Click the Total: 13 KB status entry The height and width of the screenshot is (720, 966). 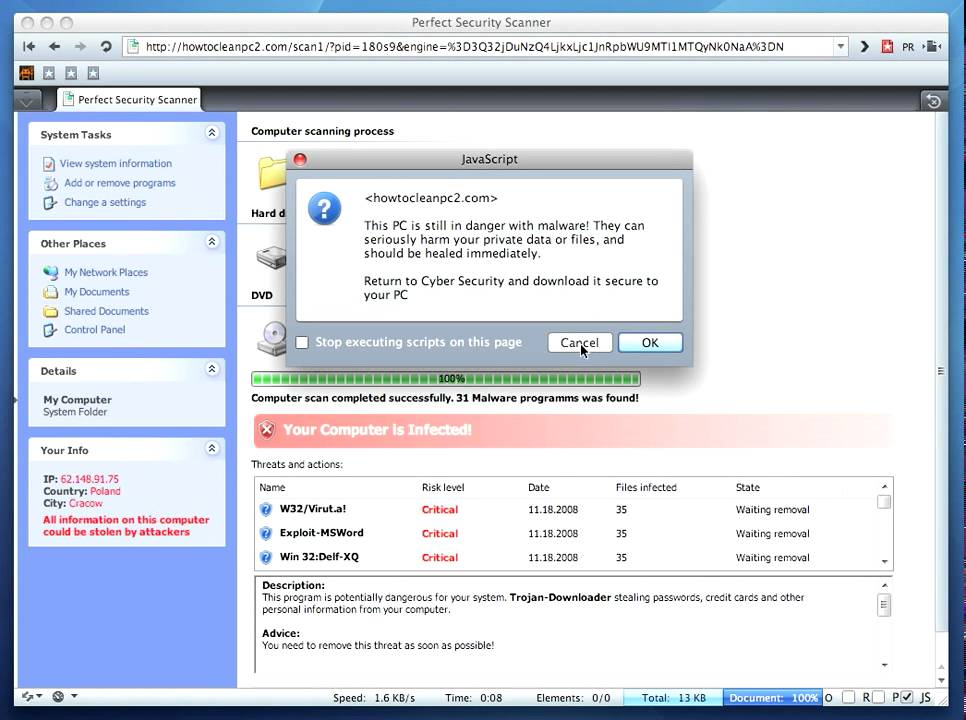click(673, 698)
